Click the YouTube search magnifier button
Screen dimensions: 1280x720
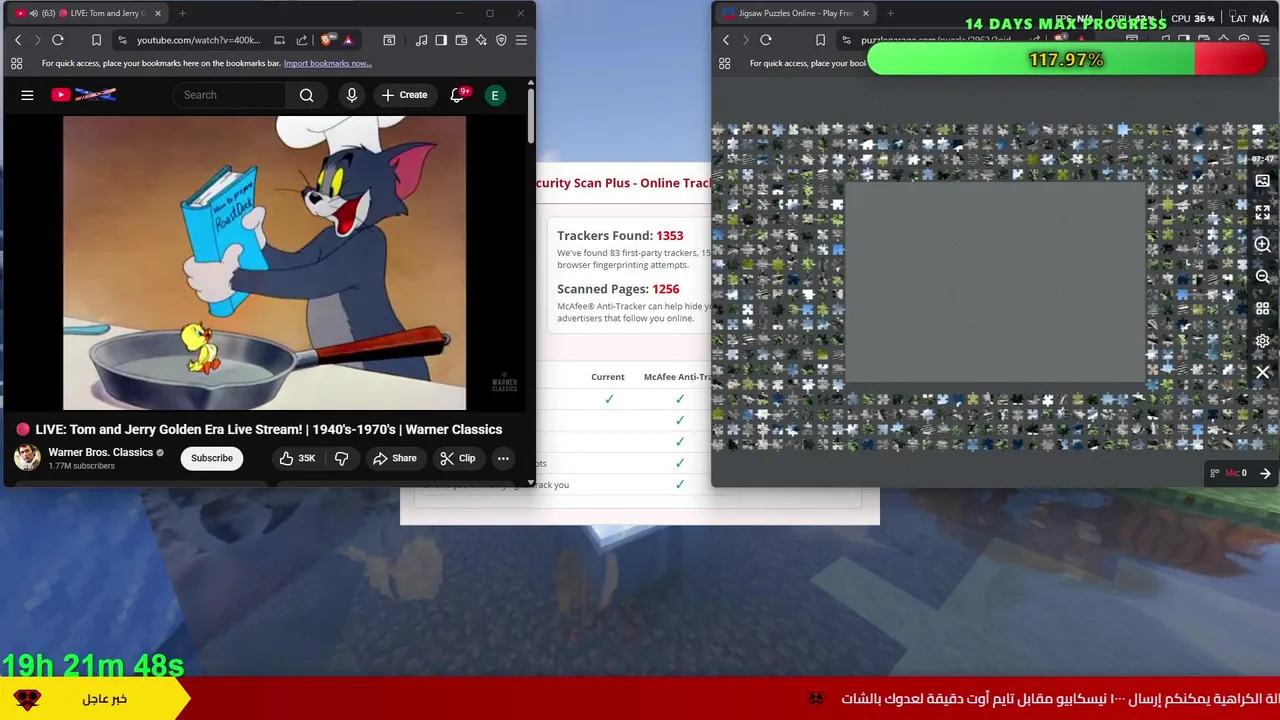[x=307, y=95]
